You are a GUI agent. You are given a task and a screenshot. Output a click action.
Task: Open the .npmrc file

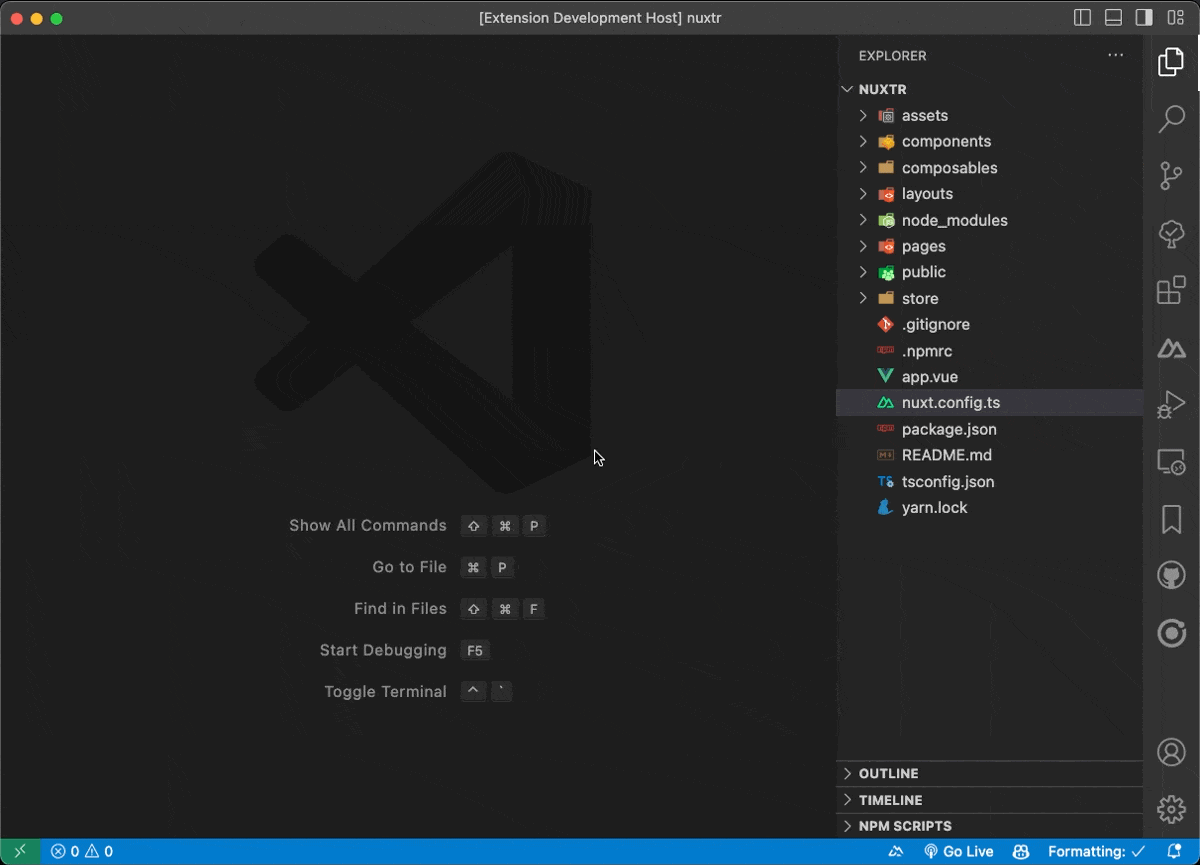coord(989,351)
